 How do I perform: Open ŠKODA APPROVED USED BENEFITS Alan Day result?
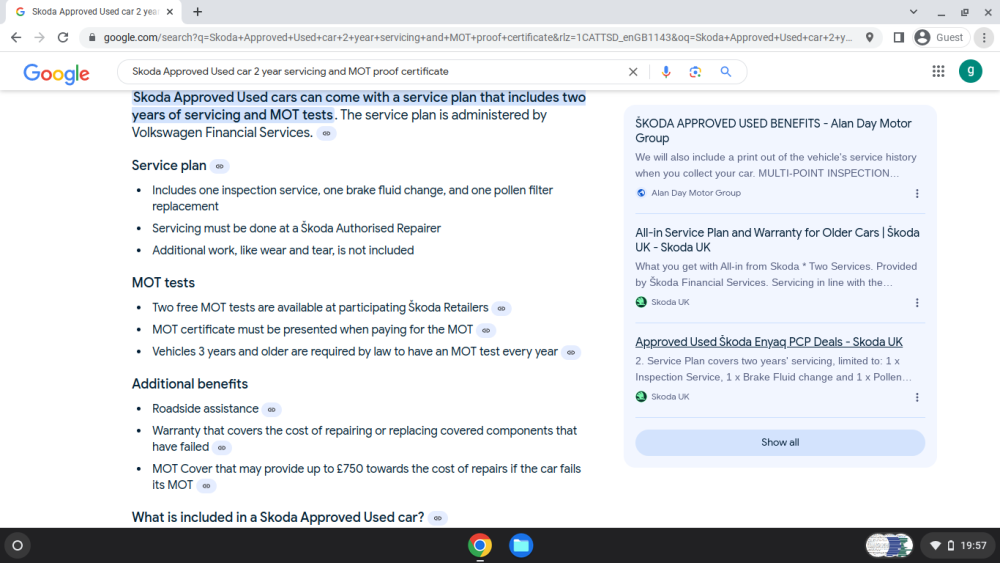773,131
